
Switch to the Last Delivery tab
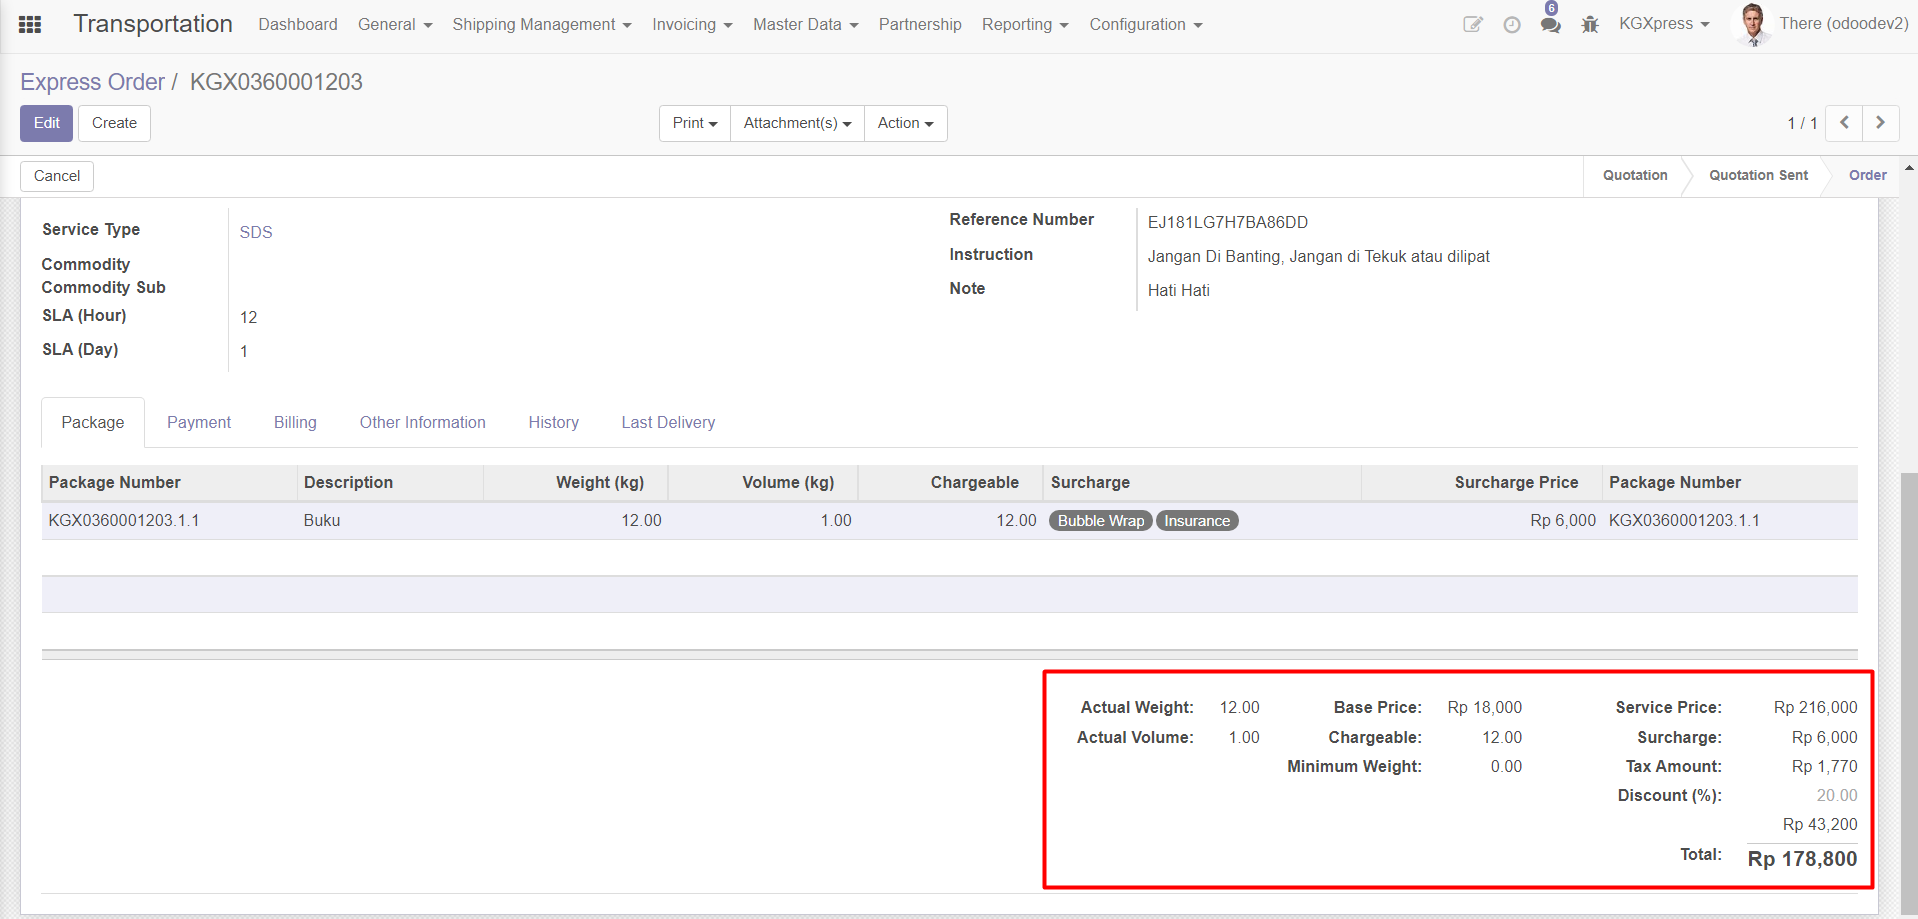click(x=668, y=422)
